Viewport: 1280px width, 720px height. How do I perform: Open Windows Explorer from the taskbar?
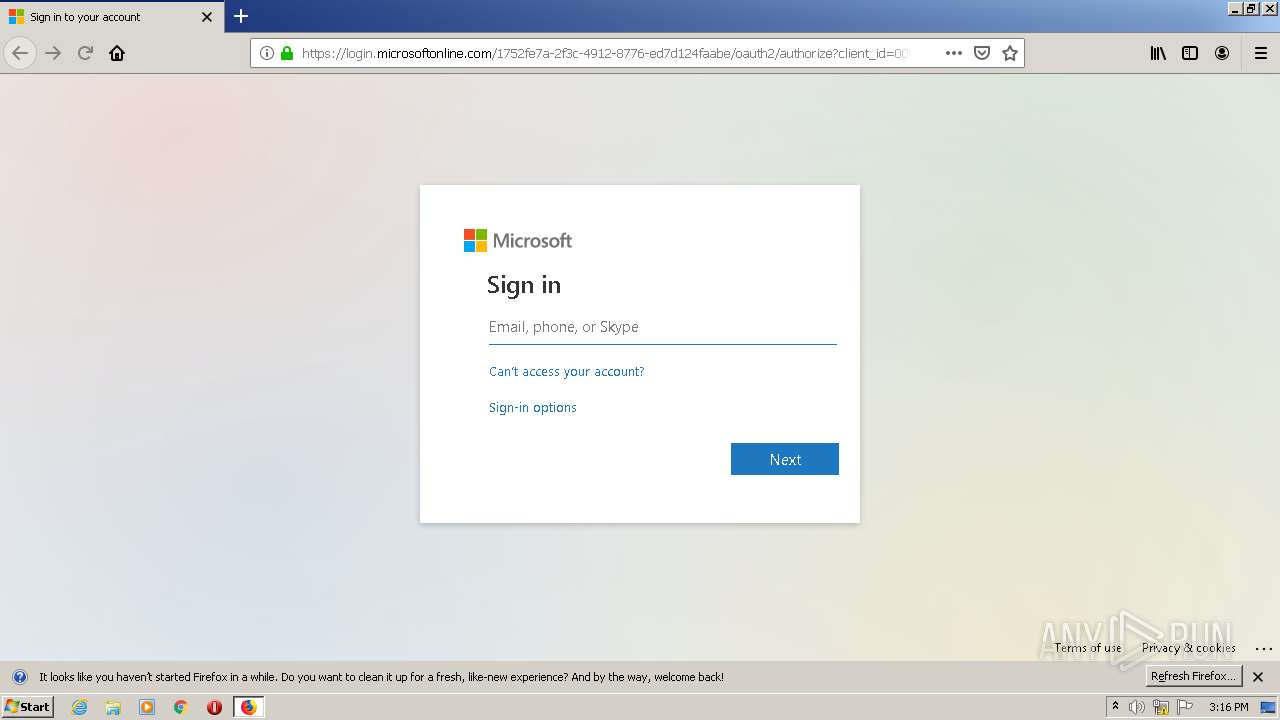pyautogui.click(x=113, y=707)
